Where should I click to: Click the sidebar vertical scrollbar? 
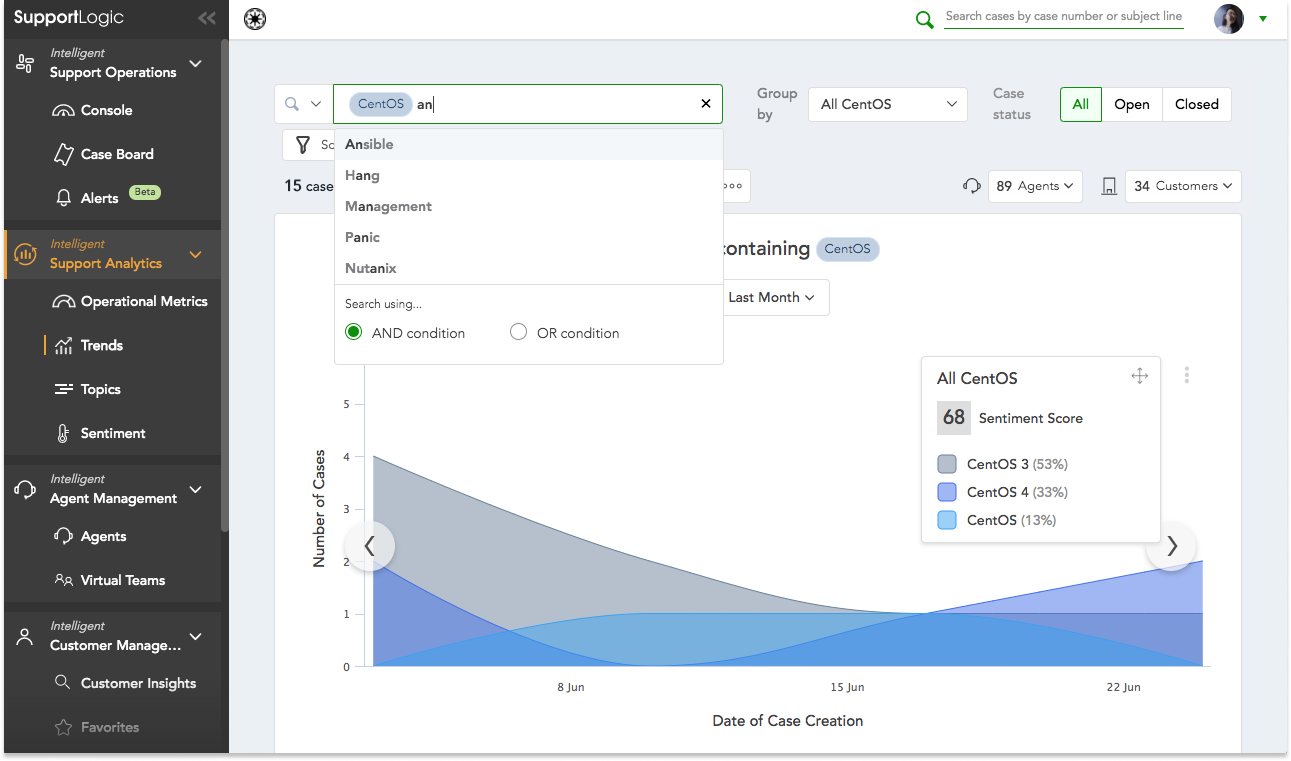[225, 285]
